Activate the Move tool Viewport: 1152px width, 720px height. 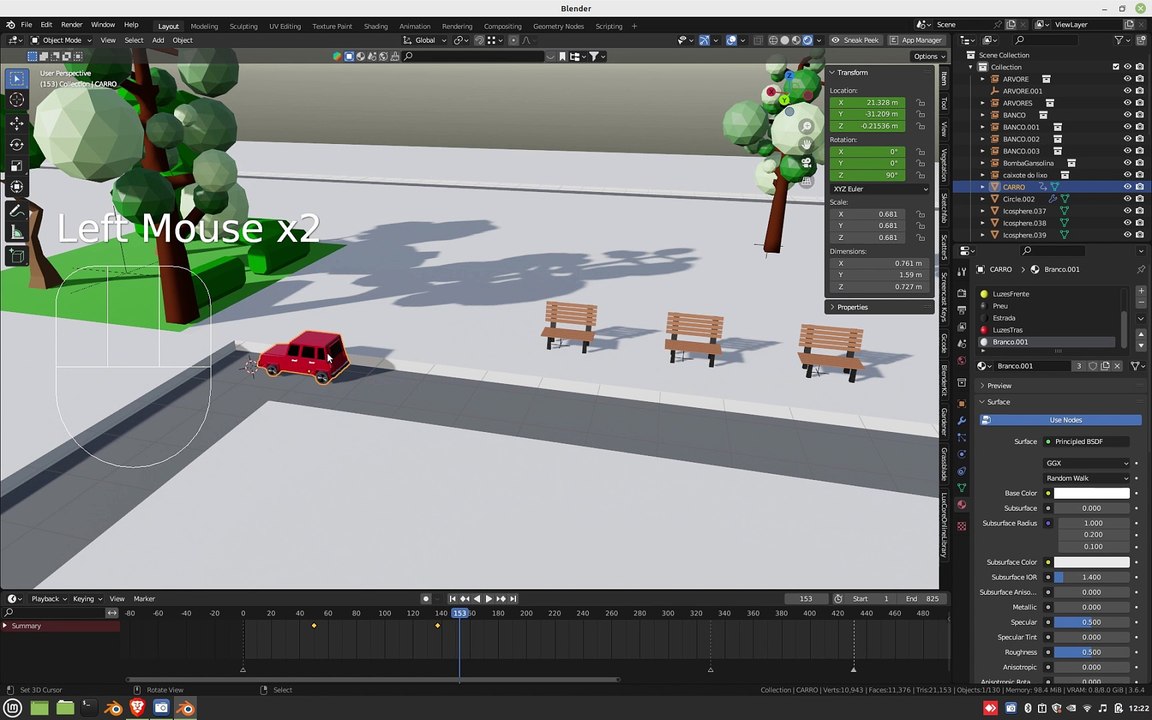click(16, 124)
